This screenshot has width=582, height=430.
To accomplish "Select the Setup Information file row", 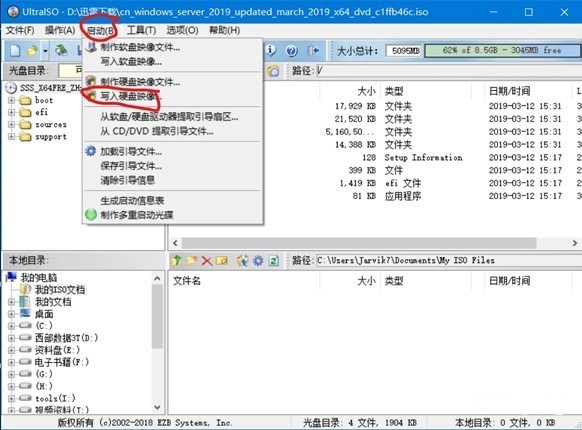I will [423, 157].
